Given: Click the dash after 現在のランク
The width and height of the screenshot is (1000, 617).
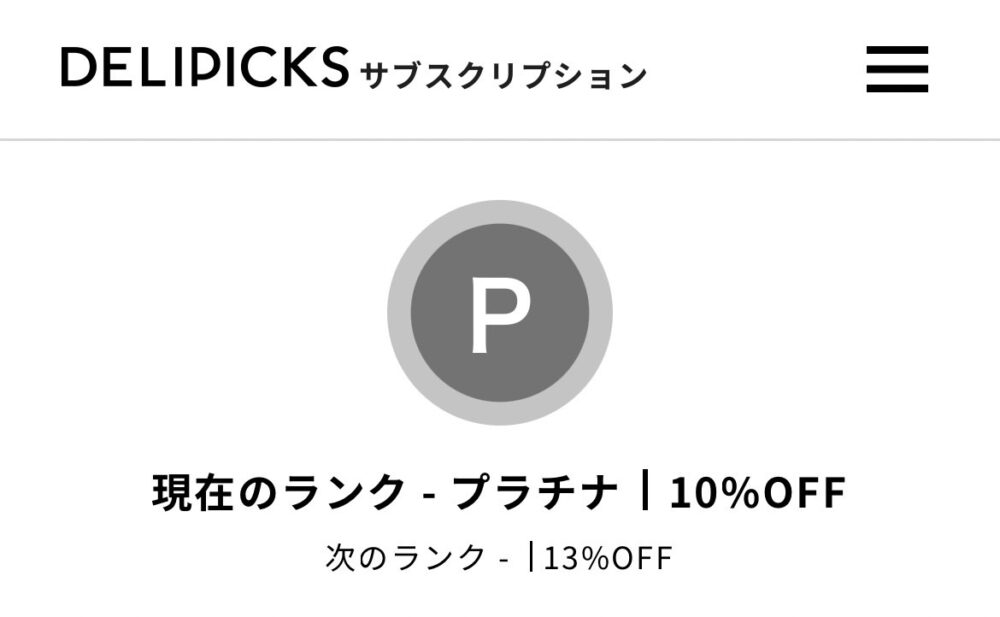Looking at the screenshot, I should pyautogui.click(x=428, y=495).
